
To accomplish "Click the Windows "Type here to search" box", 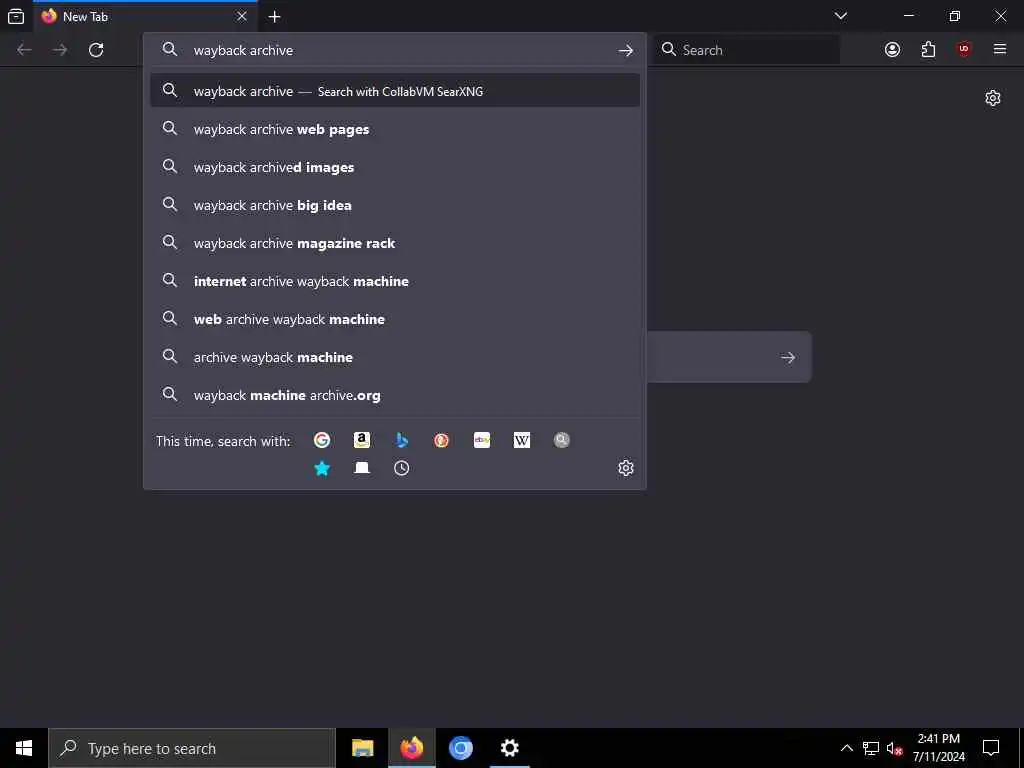I will point(192,748).
